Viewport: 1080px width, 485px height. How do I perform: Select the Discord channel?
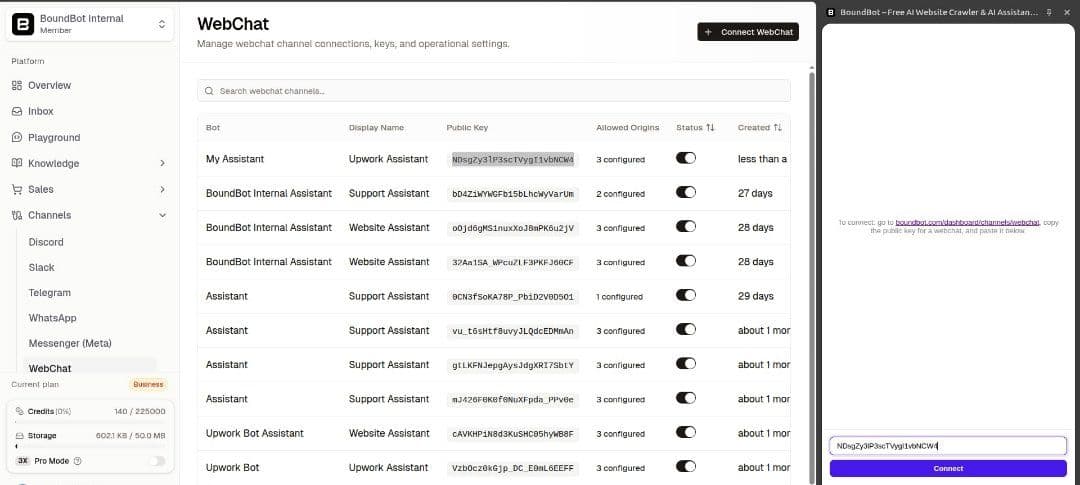[46, 242]
